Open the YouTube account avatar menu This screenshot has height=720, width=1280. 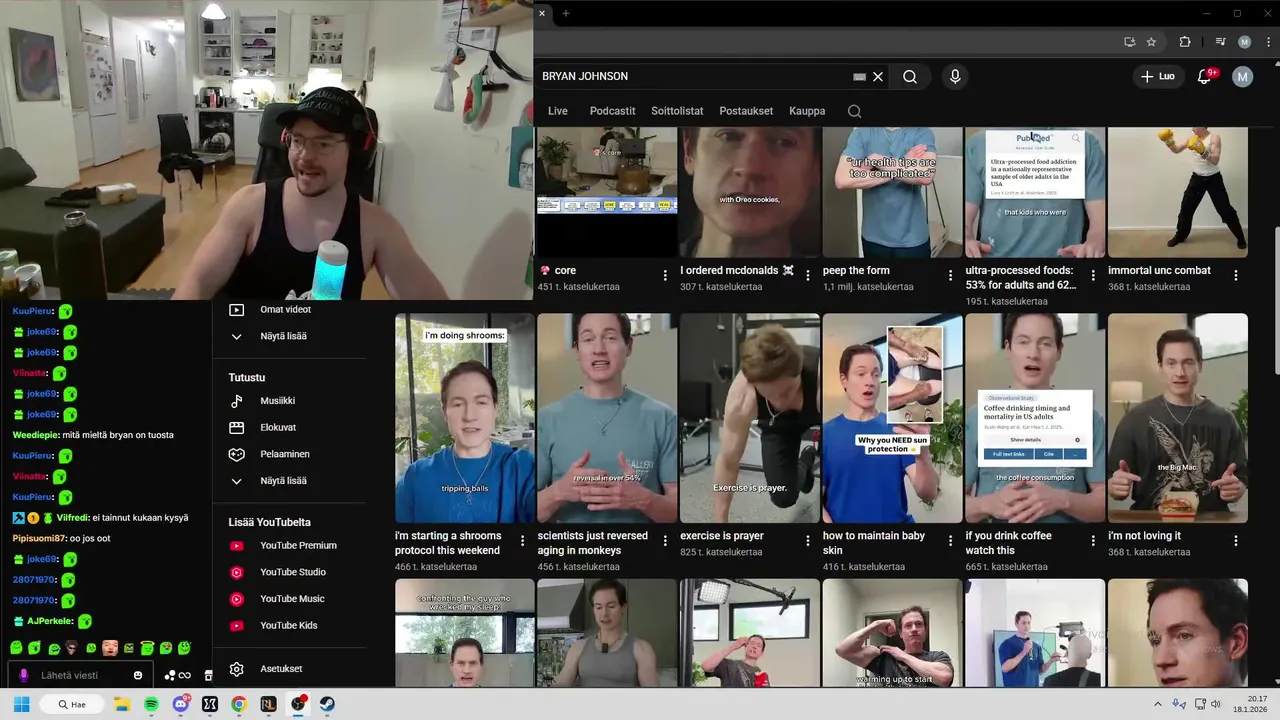[1242, 76]
